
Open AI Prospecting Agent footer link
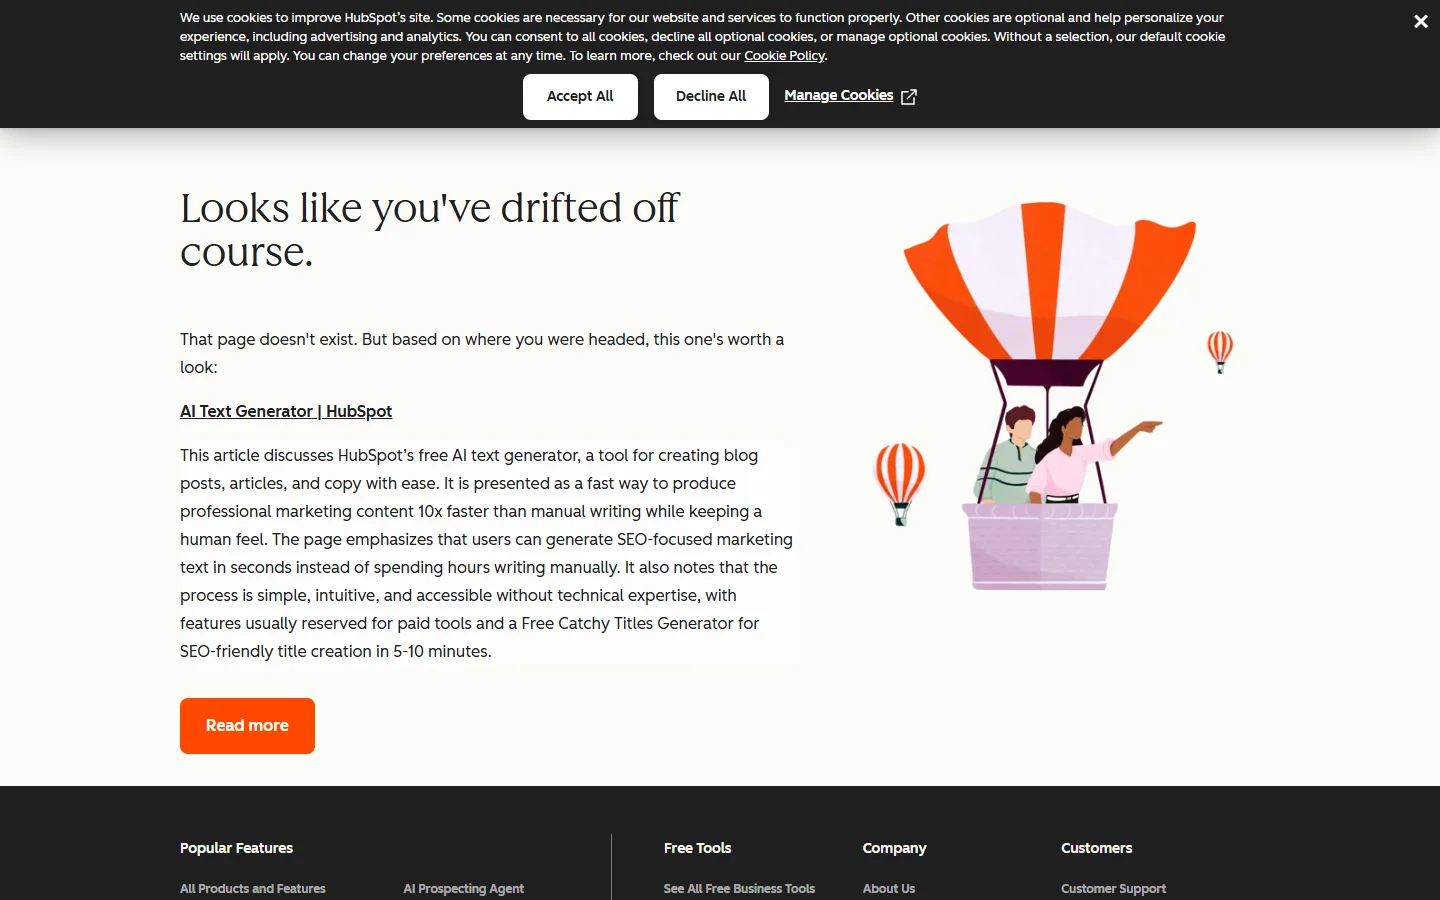[463, 888]
